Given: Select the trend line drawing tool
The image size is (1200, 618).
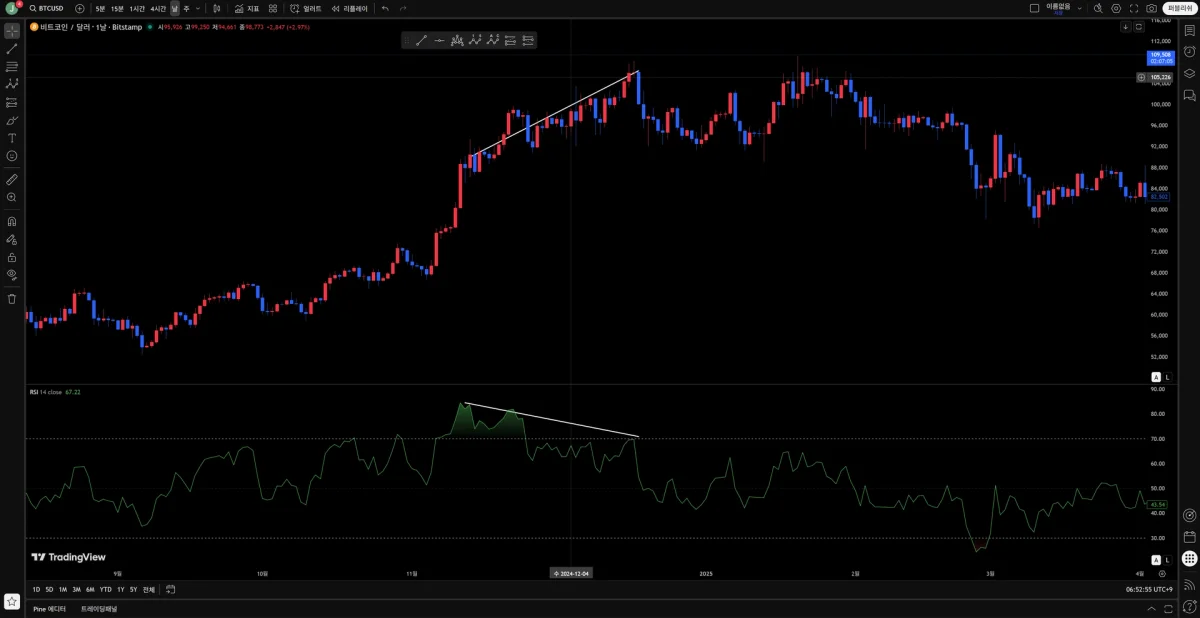Looking at the screenshot, I should 12,48.
